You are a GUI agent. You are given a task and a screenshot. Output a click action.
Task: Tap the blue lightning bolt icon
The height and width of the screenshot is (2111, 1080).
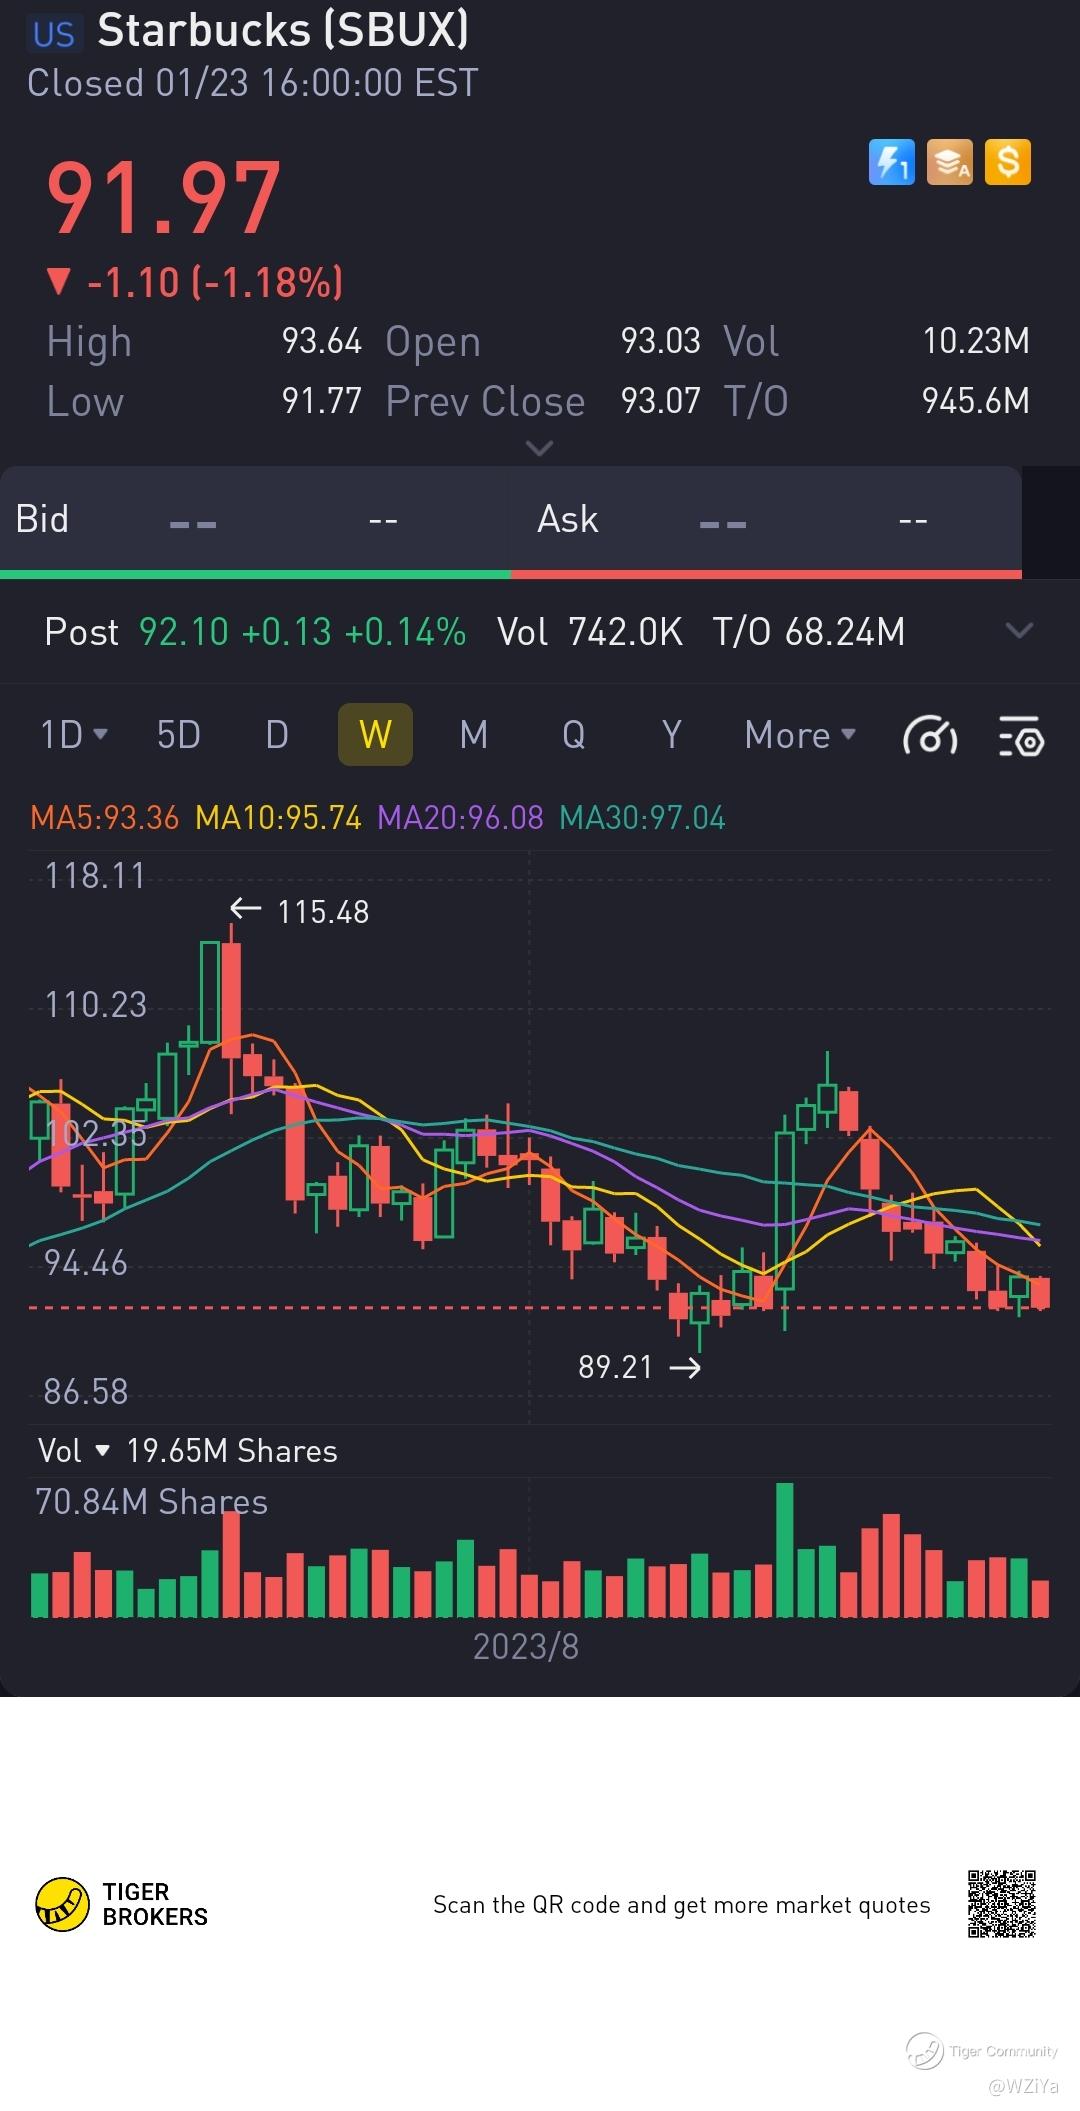pyautogui.click(x=891, y=162)
